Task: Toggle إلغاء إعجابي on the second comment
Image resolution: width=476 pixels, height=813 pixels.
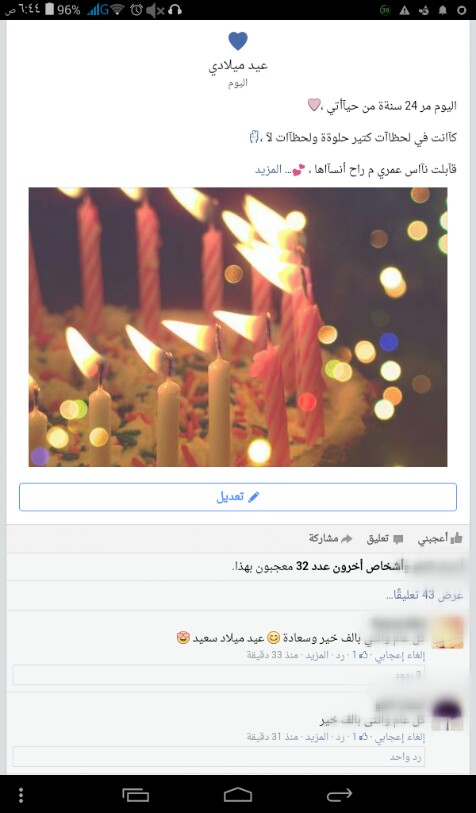Action: 403,737
